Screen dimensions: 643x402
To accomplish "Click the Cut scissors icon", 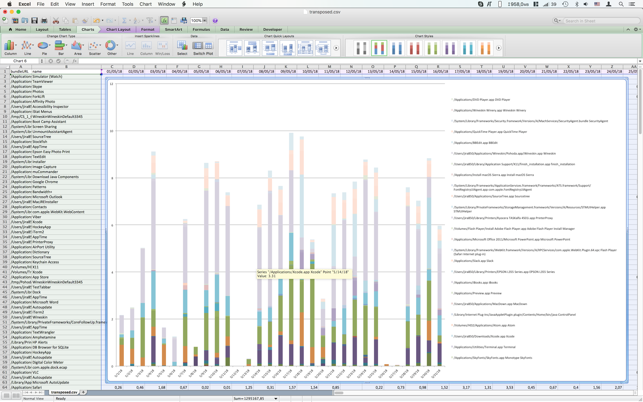I will (56, 21).
